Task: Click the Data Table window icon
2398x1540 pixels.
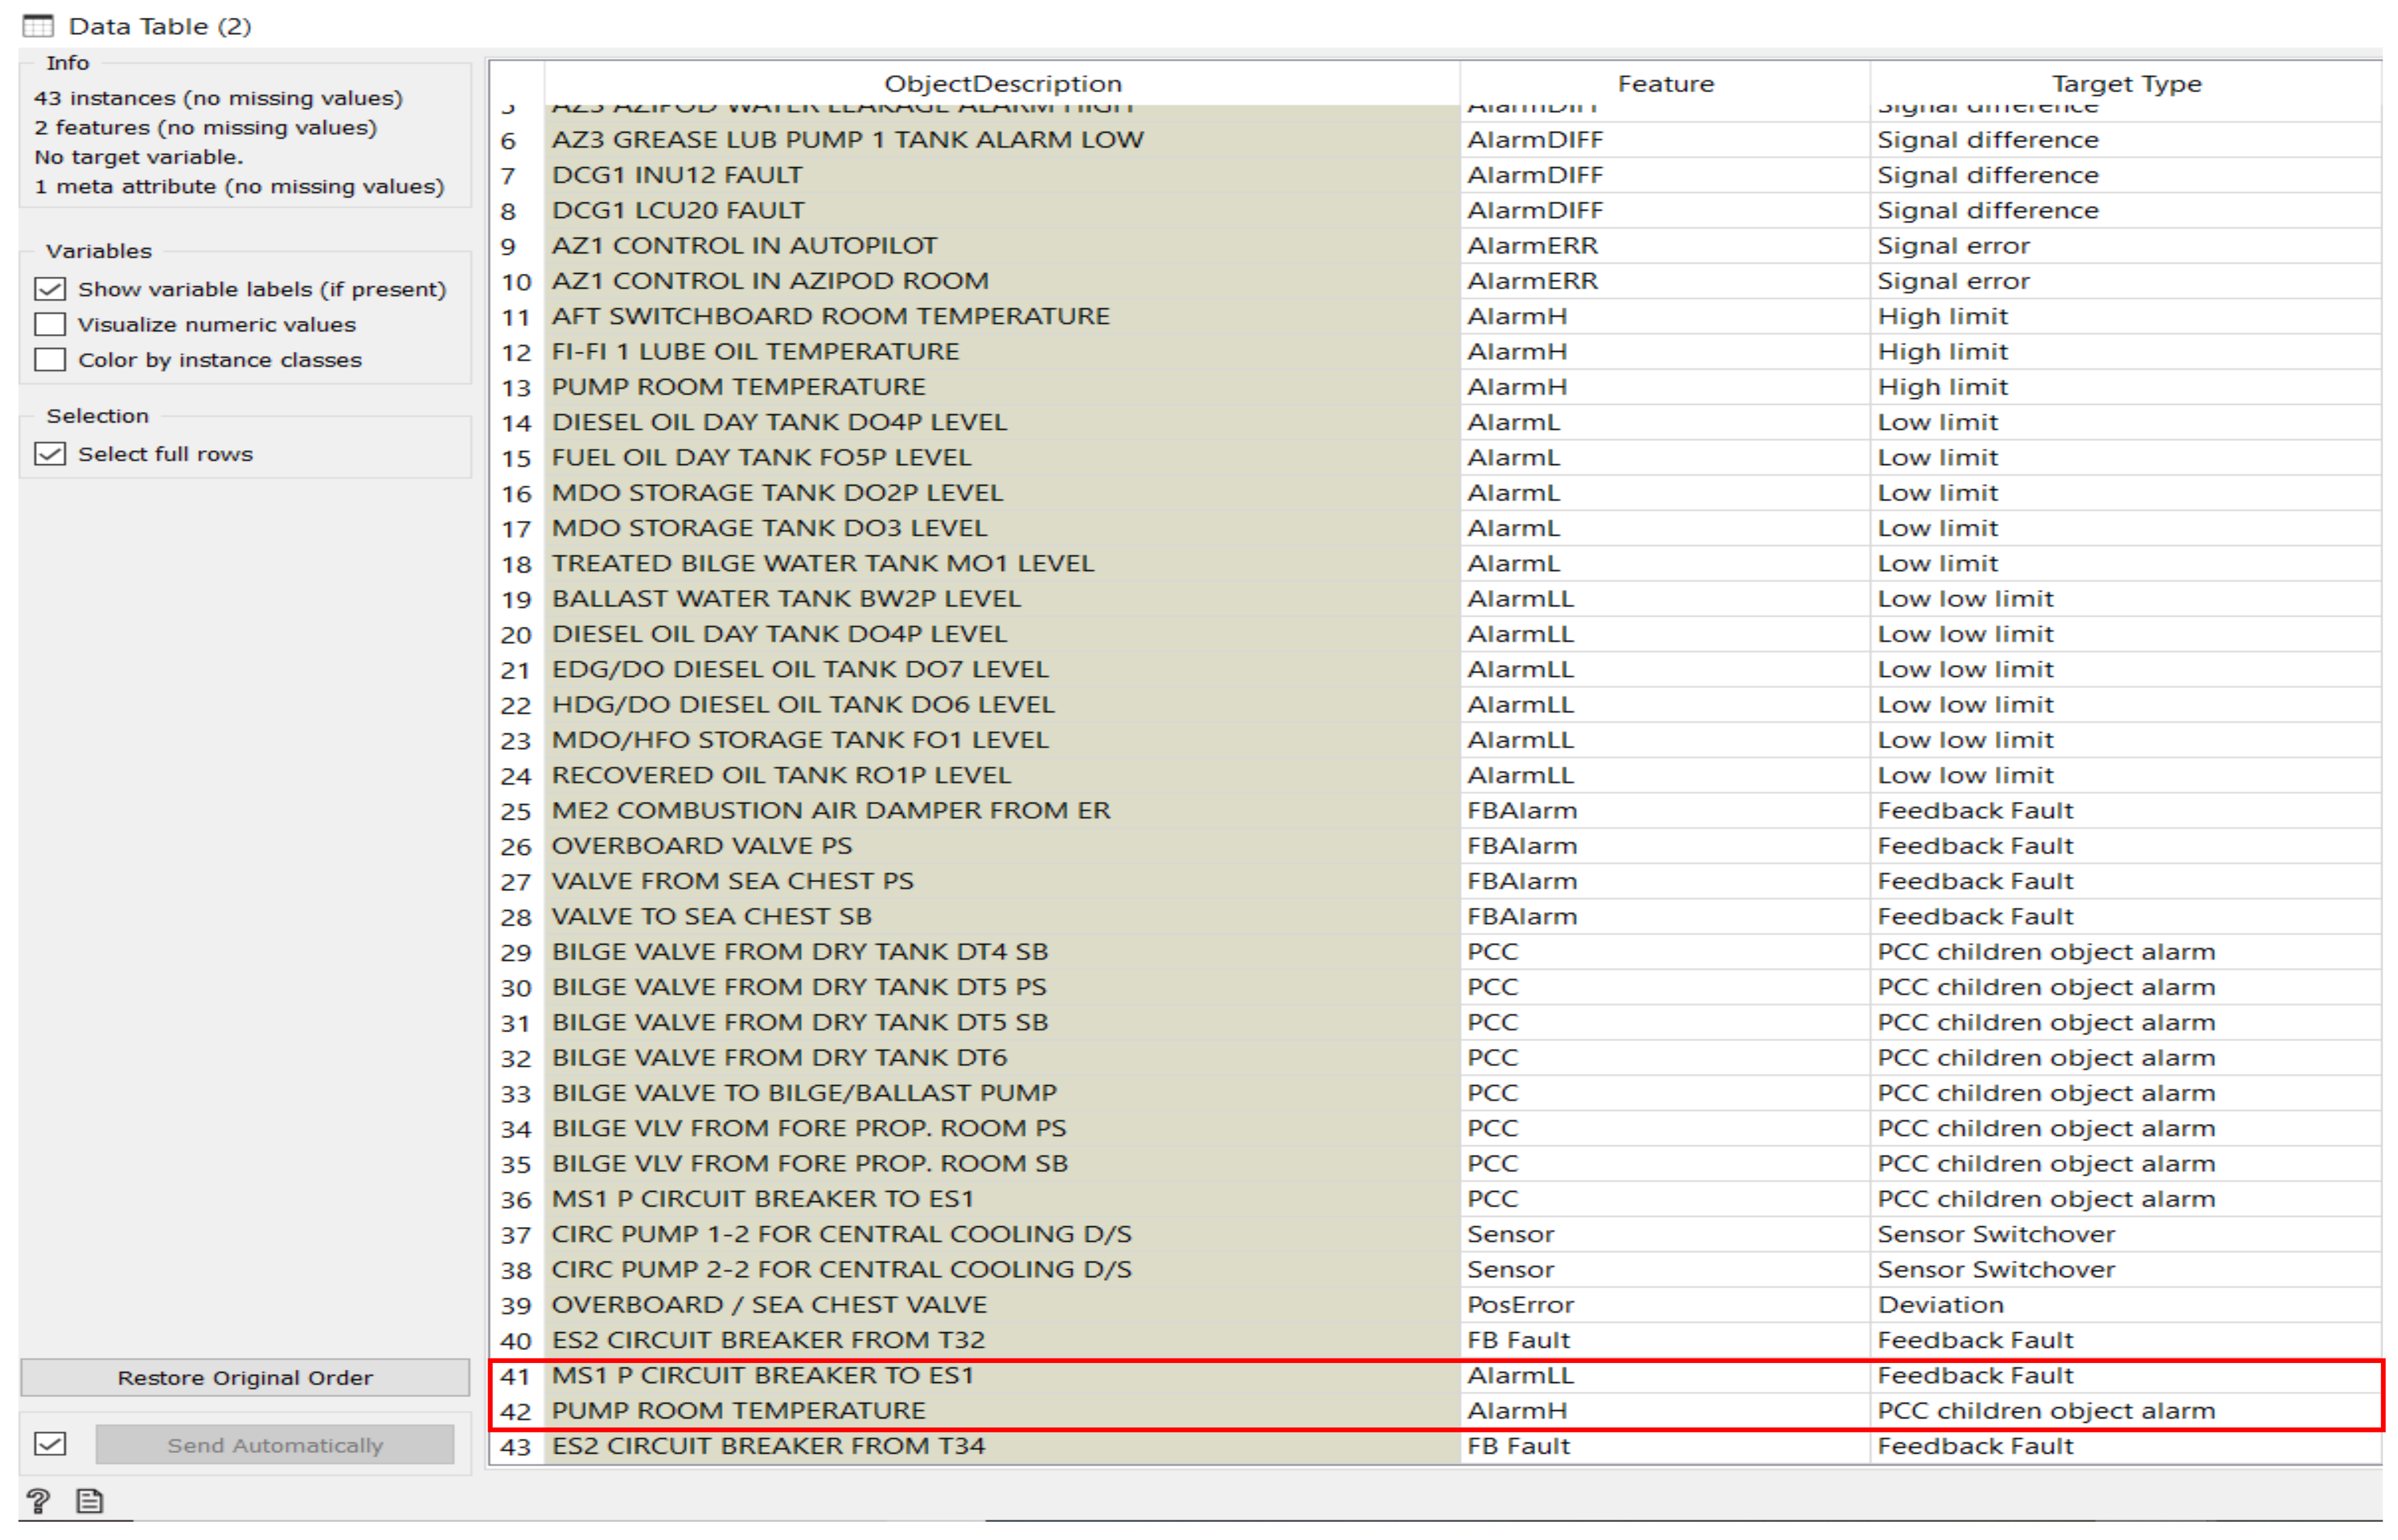Action: (x=37, y=25)
